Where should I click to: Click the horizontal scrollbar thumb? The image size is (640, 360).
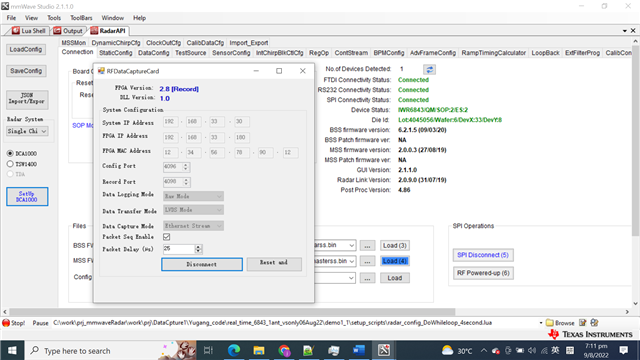(x=232, y=312)
